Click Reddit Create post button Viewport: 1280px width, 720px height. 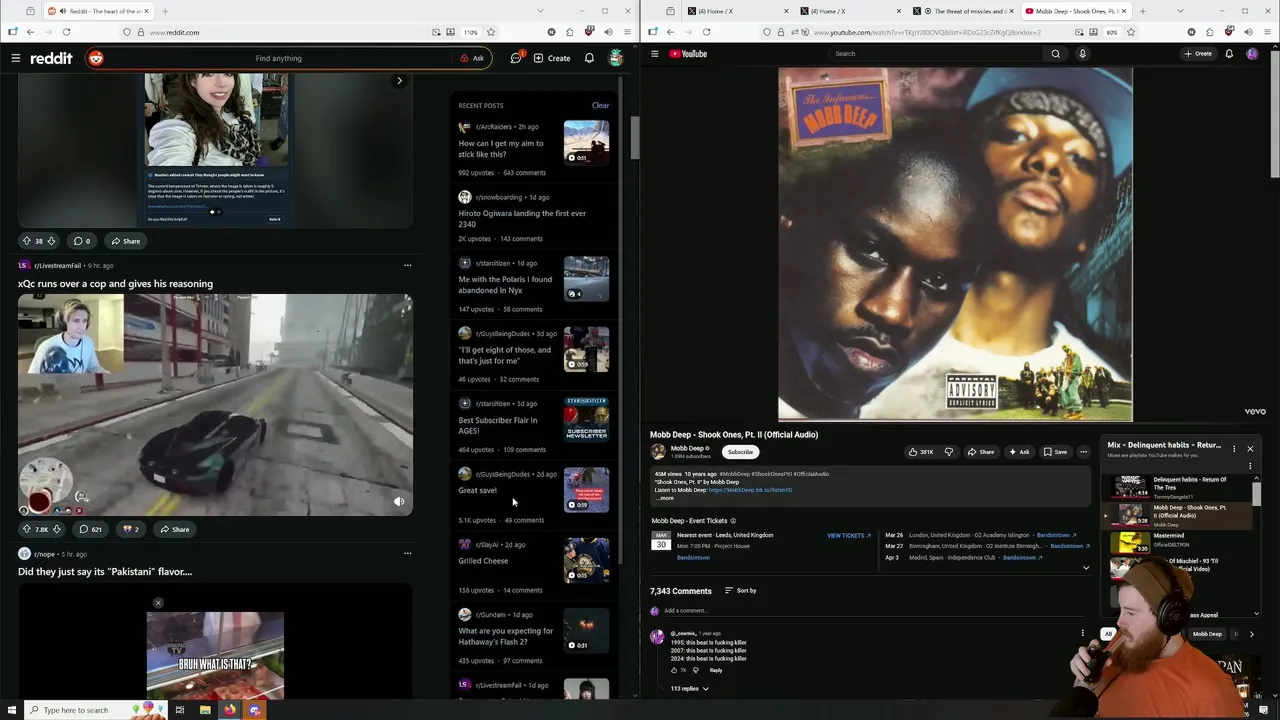552,58
